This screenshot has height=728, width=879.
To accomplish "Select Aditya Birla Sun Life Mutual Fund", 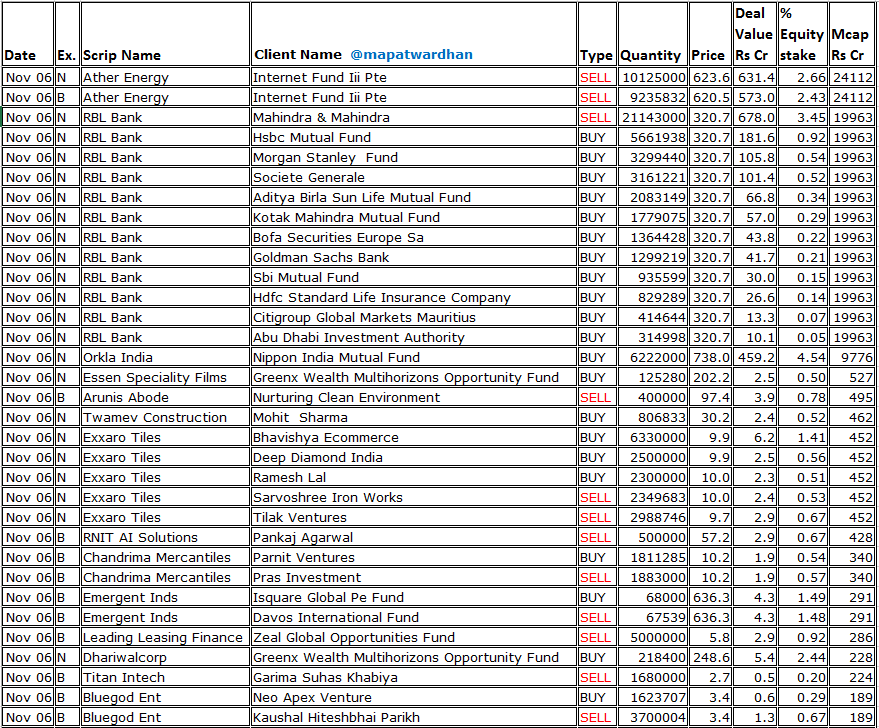I will tap(414, 198).
